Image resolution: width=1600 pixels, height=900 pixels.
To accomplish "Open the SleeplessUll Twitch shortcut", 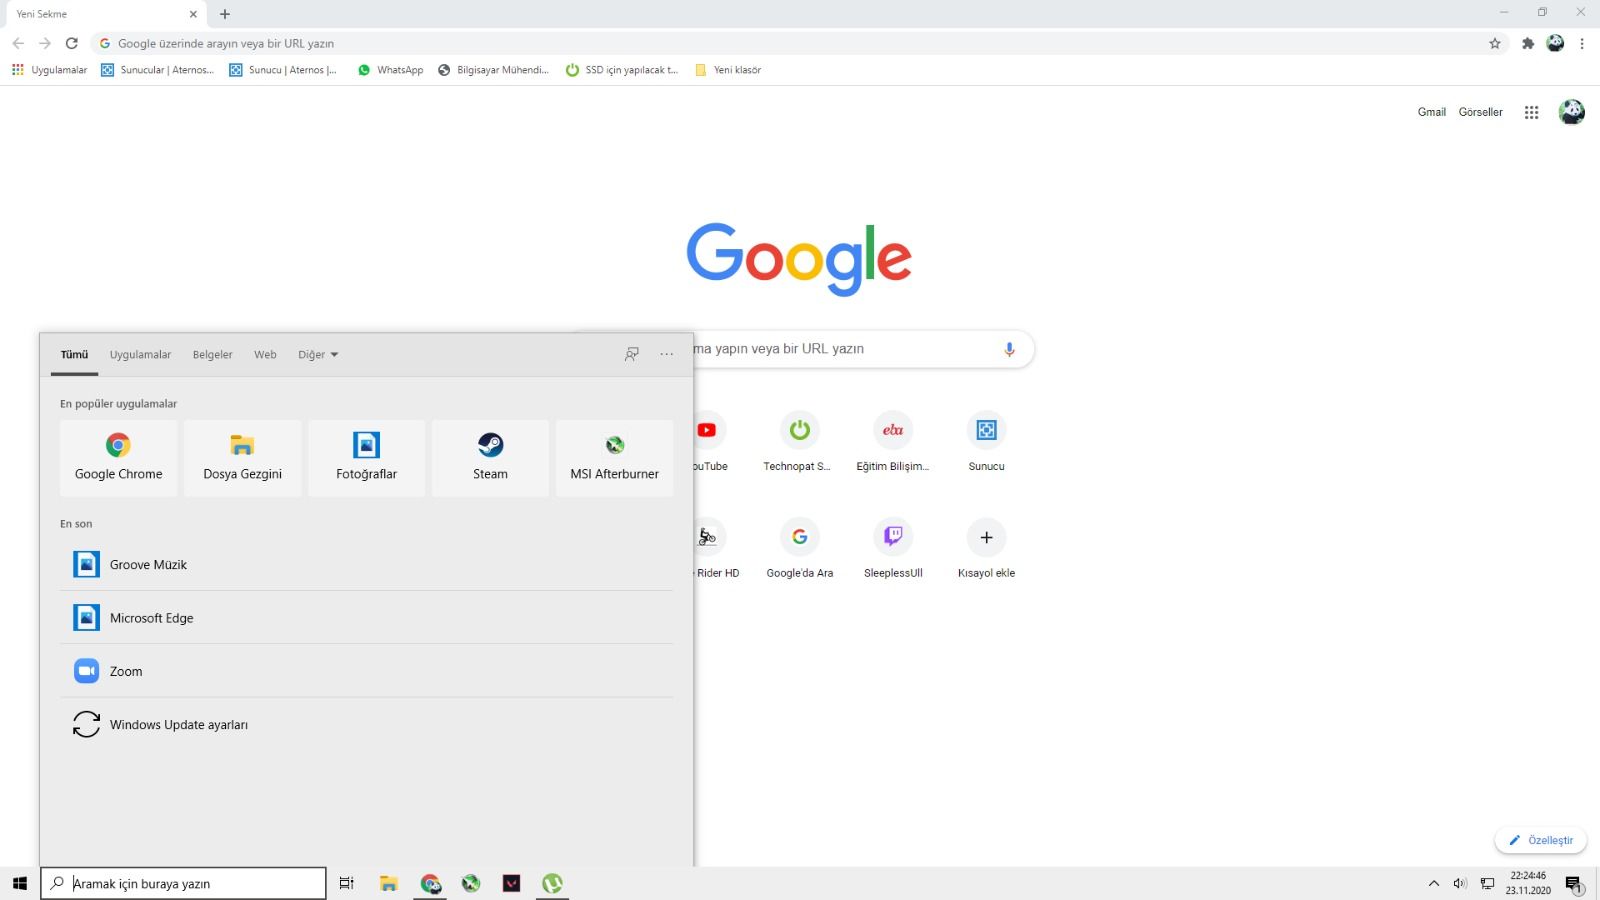I will 893,548.
